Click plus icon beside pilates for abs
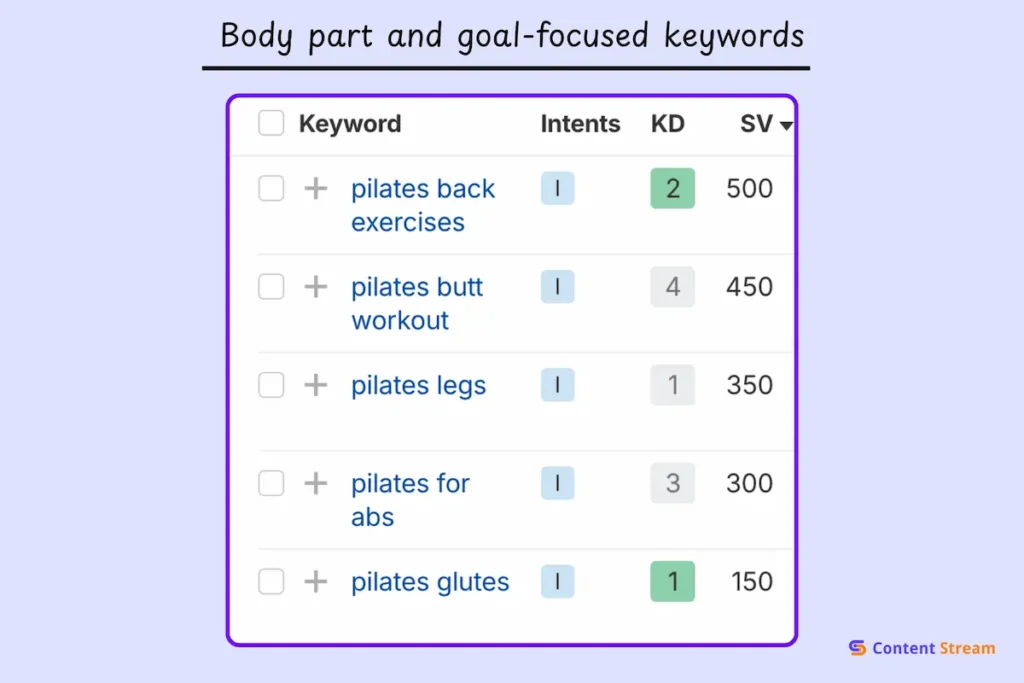This screenshot has width=1024, height=683. 316,484
